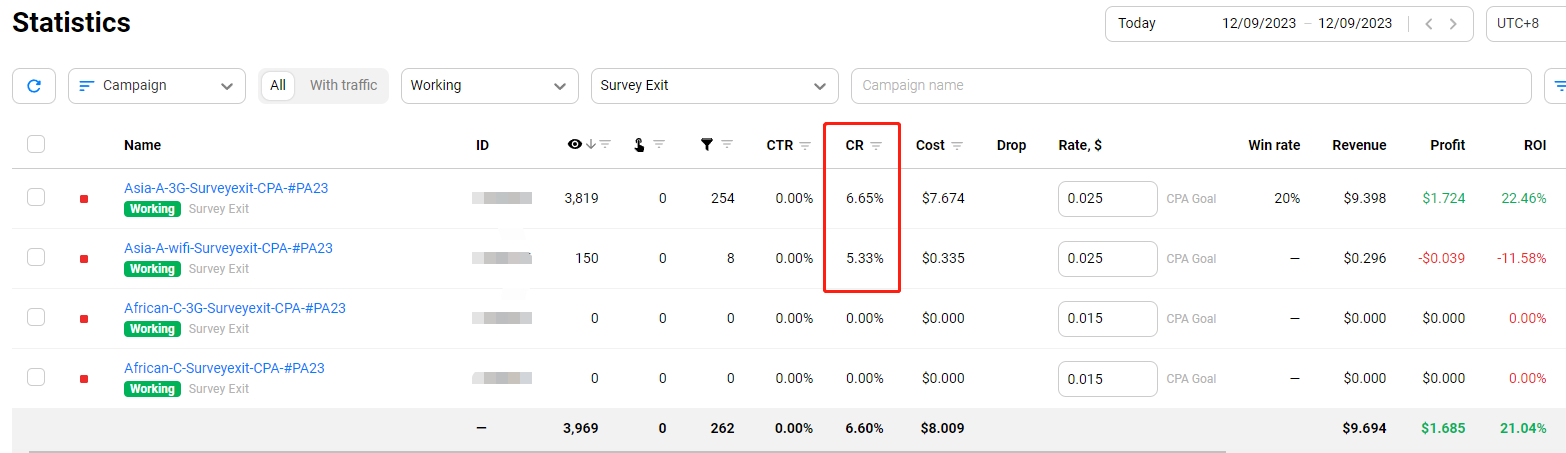Go to next date range arrow
This screenshot has height=453, width=1566.
pyautogui.click(x=1454, y=24)
